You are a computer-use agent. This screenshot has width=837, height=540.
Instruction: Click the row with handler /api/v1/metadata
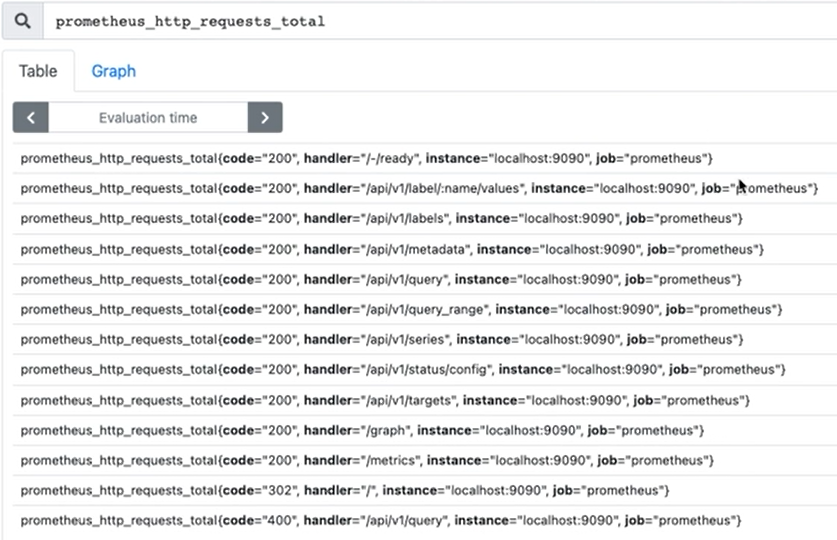coord(392,249)
